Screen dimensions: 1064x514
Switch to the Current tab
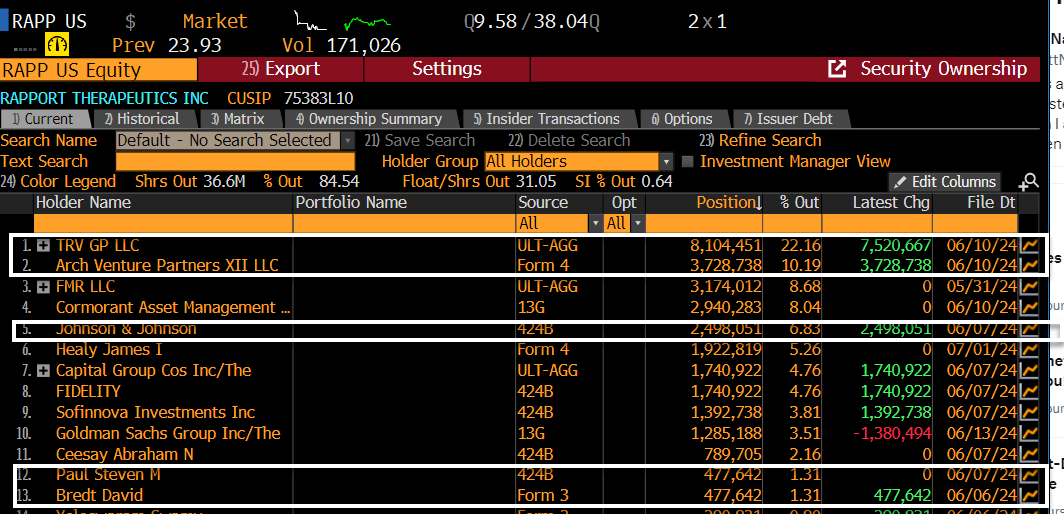point(45,119)
